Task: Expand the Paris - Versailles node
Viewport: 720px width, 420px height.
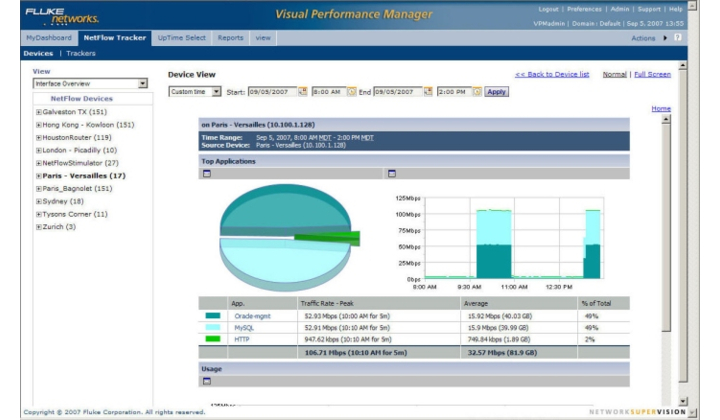Action: pos(39,176)
